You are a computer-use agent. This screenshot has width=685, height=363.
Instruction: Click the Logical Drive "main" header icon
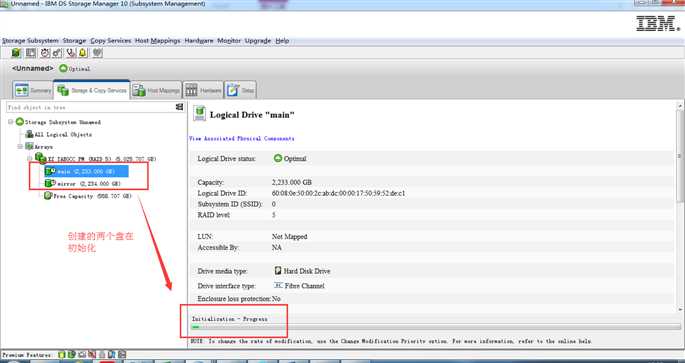[200, 113]
